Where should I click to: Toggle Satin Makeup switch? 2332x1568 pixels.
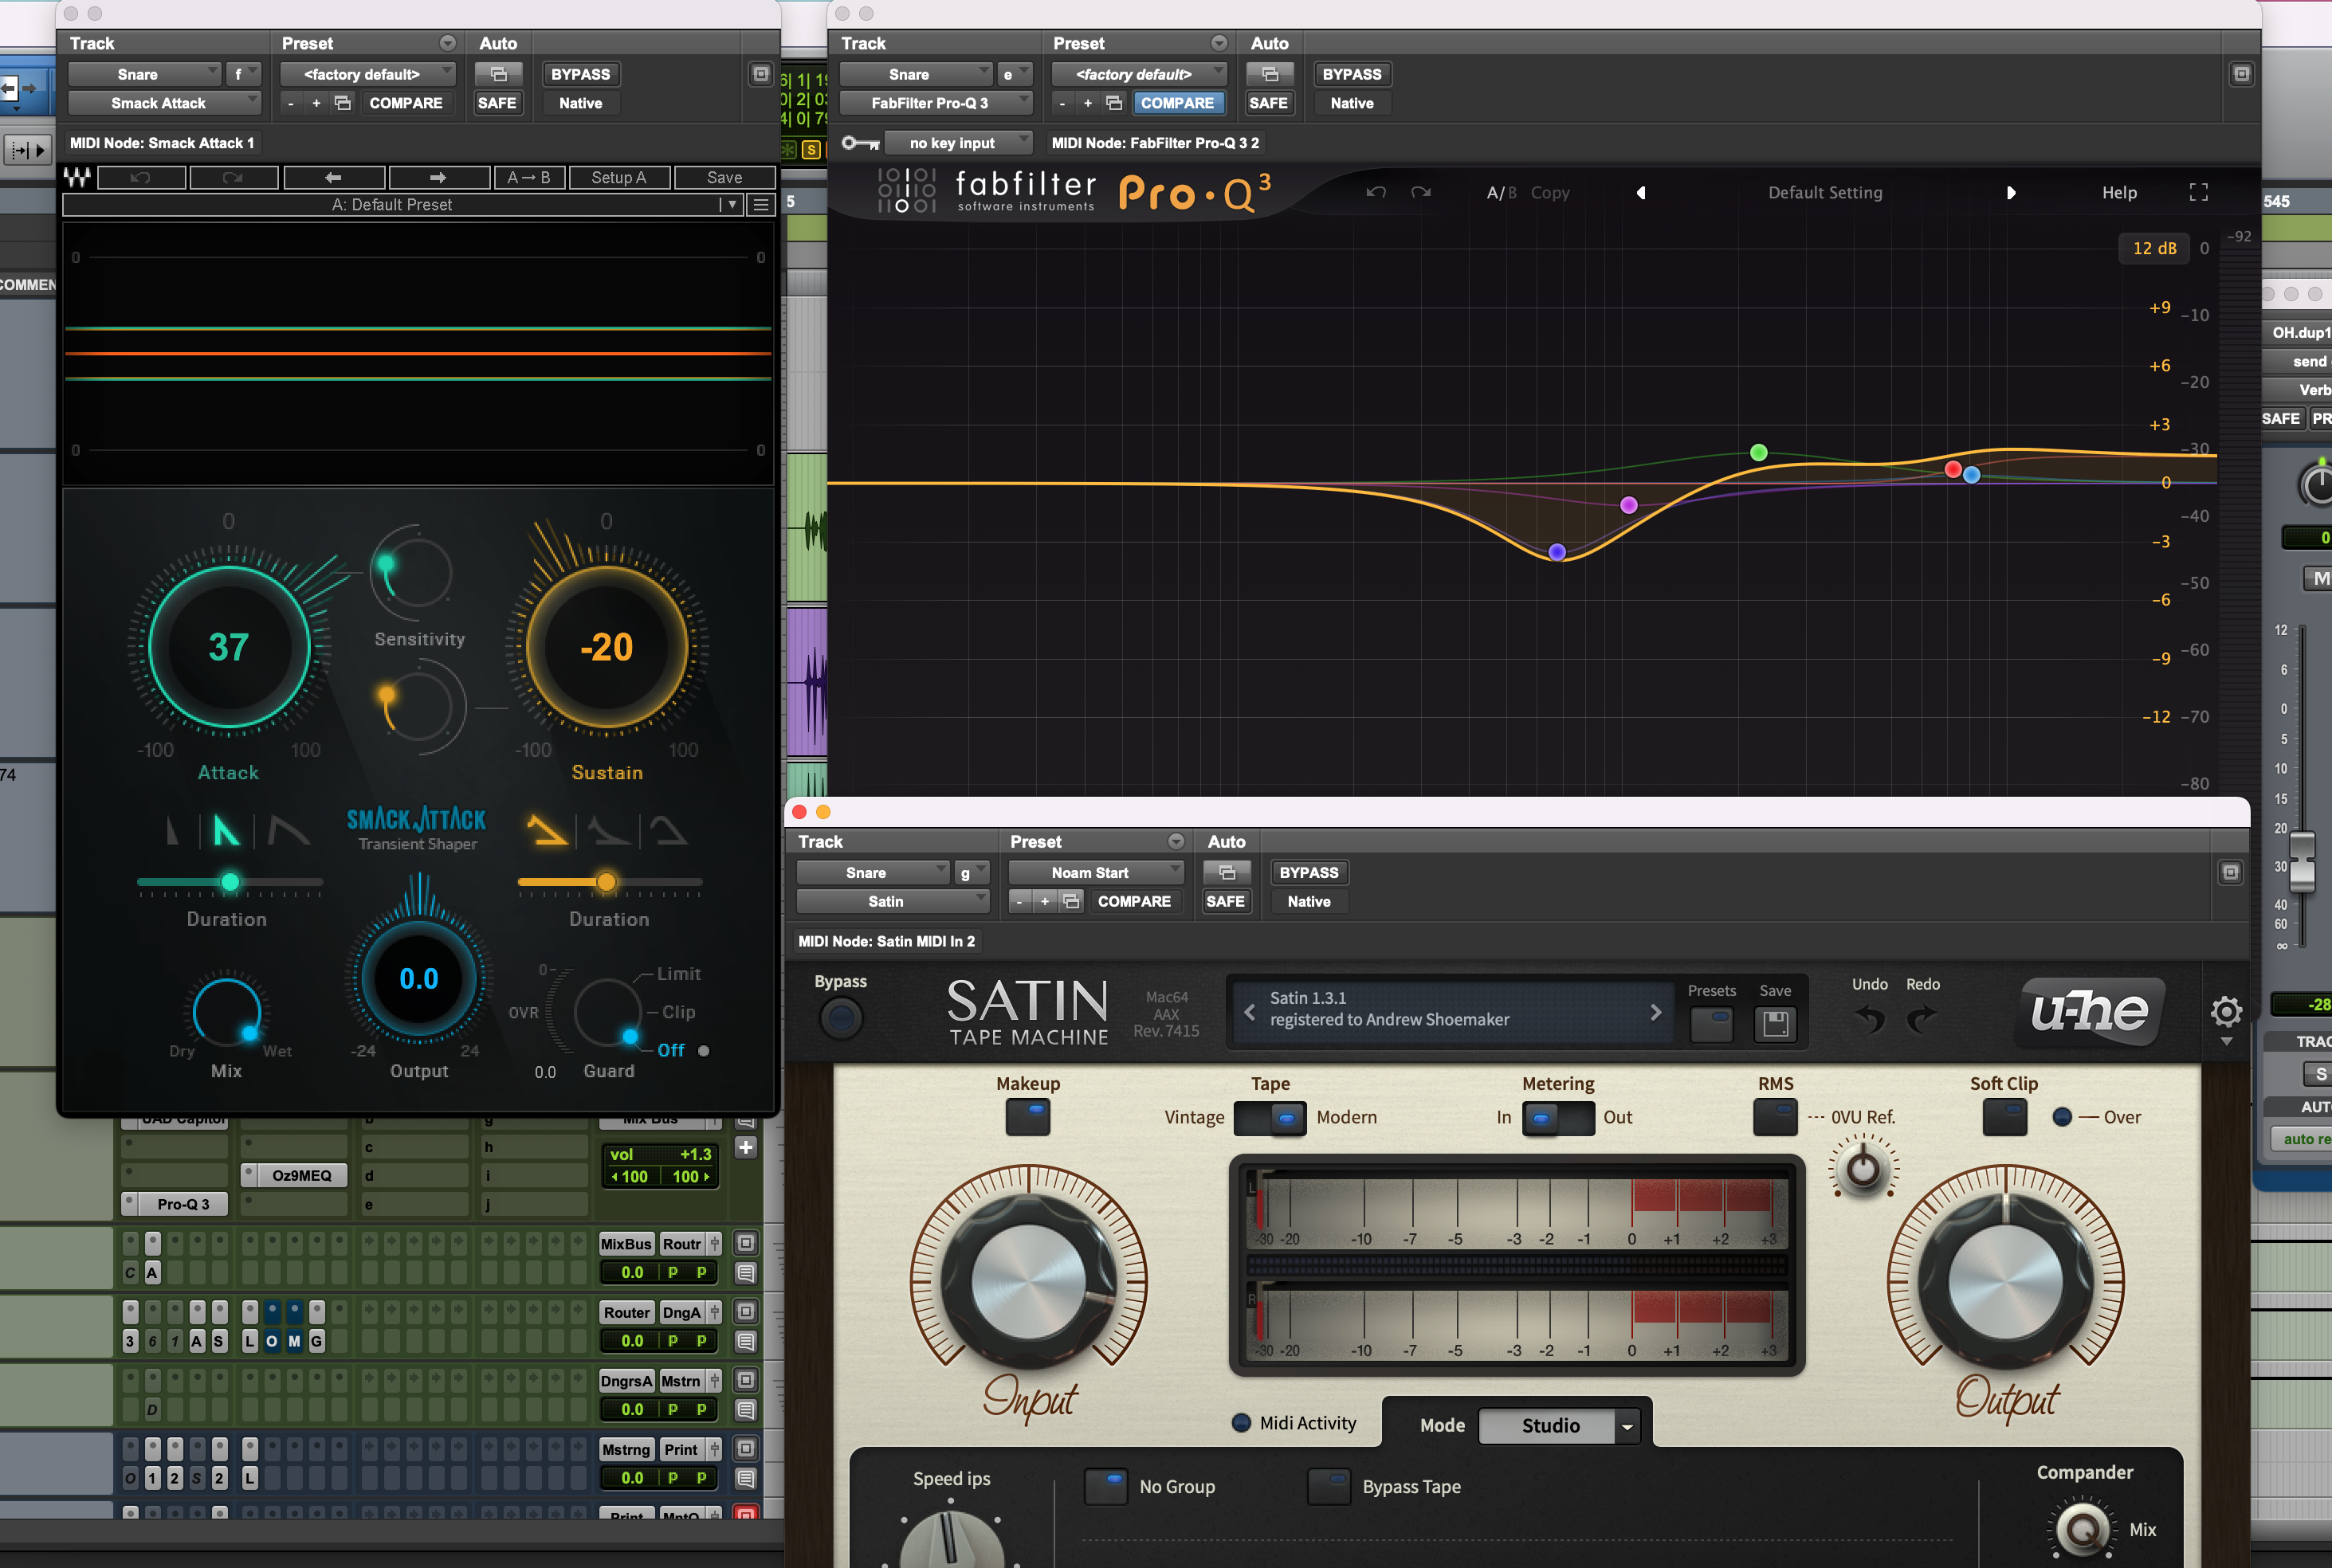(x=1028, y=1117)
